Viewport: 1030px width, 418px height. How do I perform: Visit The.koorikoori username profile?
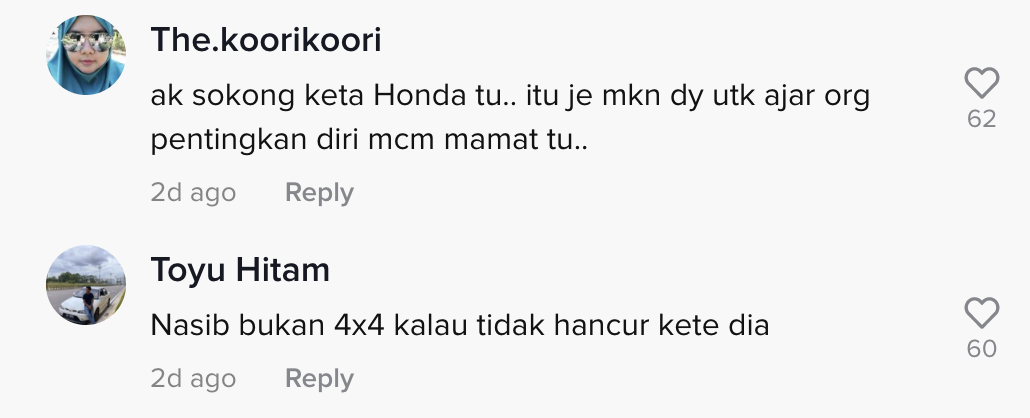(x=266, y=40)
